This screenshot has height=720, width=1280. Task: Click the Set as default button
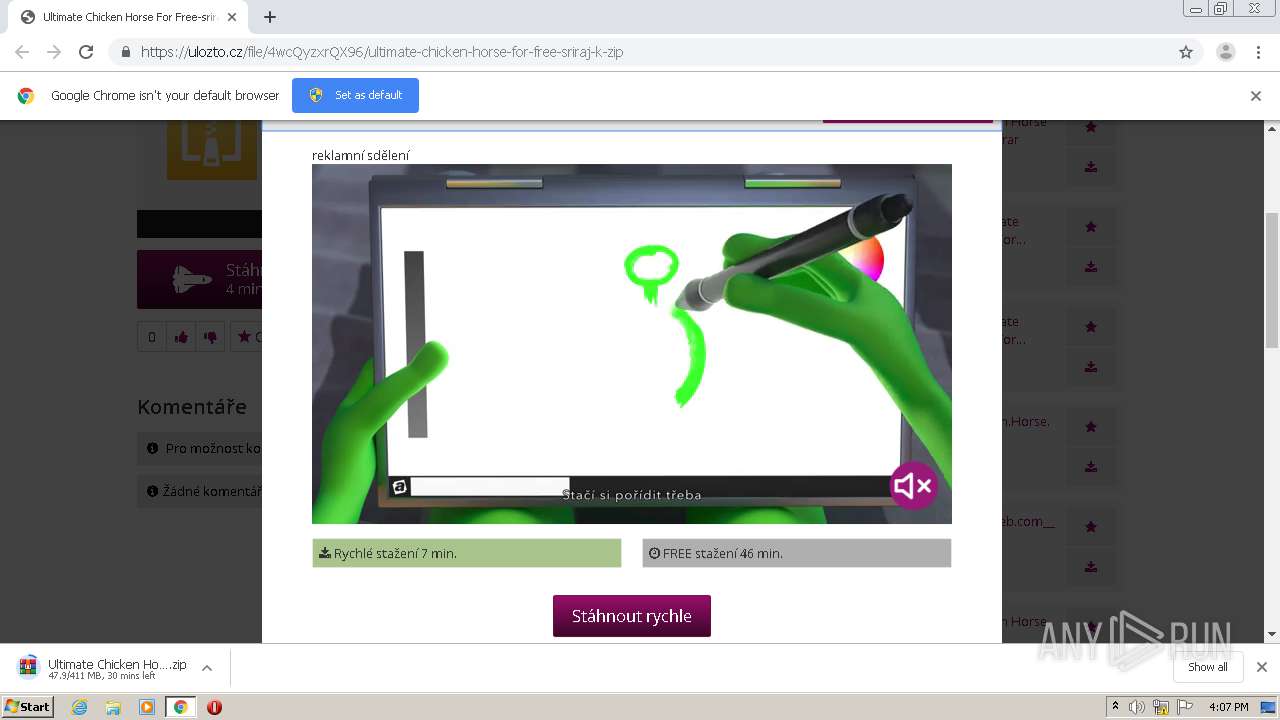355,95
